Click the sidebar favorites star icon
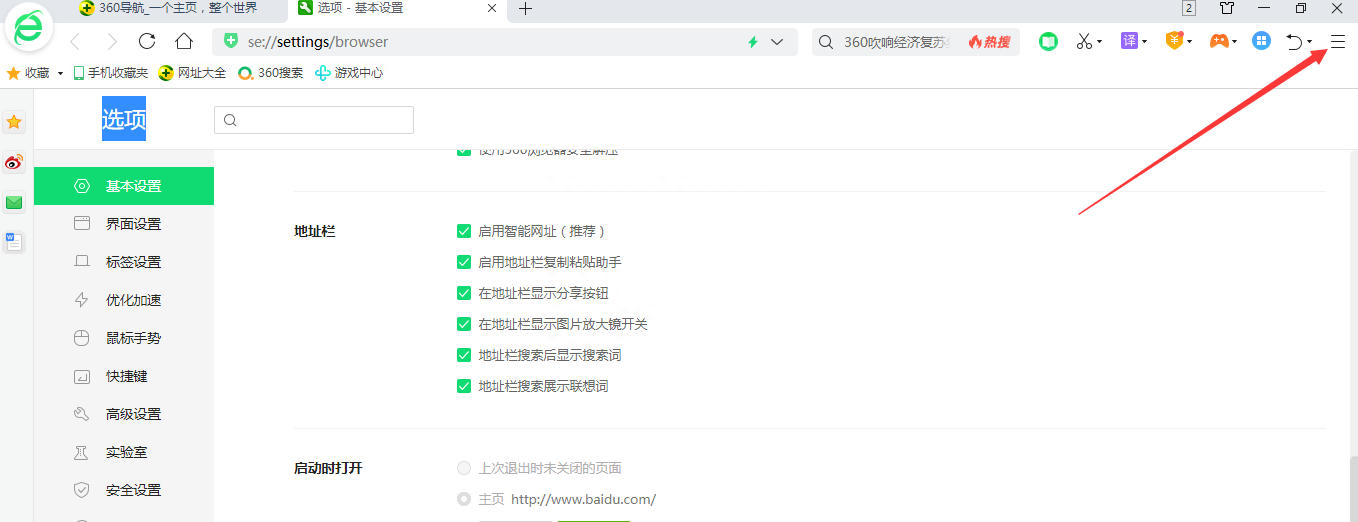 tap(14, 122)
